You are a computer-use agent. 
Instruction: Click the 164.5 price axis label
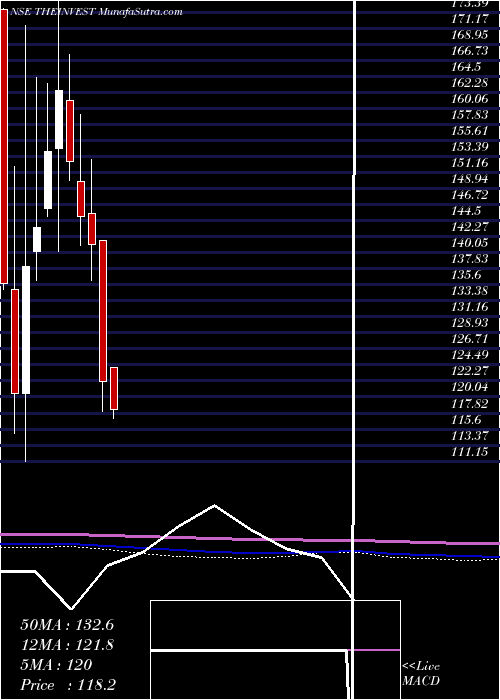tap(466, 67)
